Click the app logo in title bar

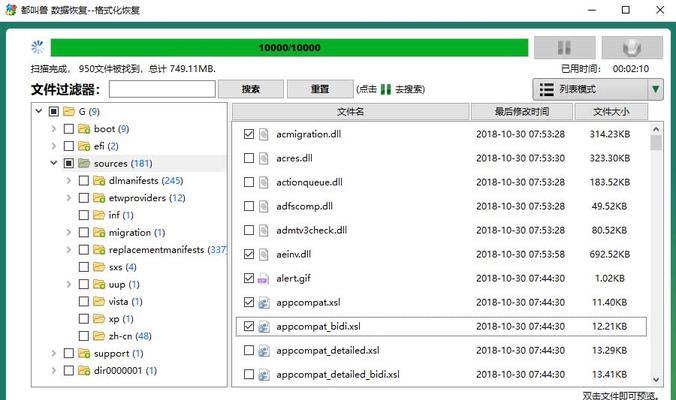[11, 9]
